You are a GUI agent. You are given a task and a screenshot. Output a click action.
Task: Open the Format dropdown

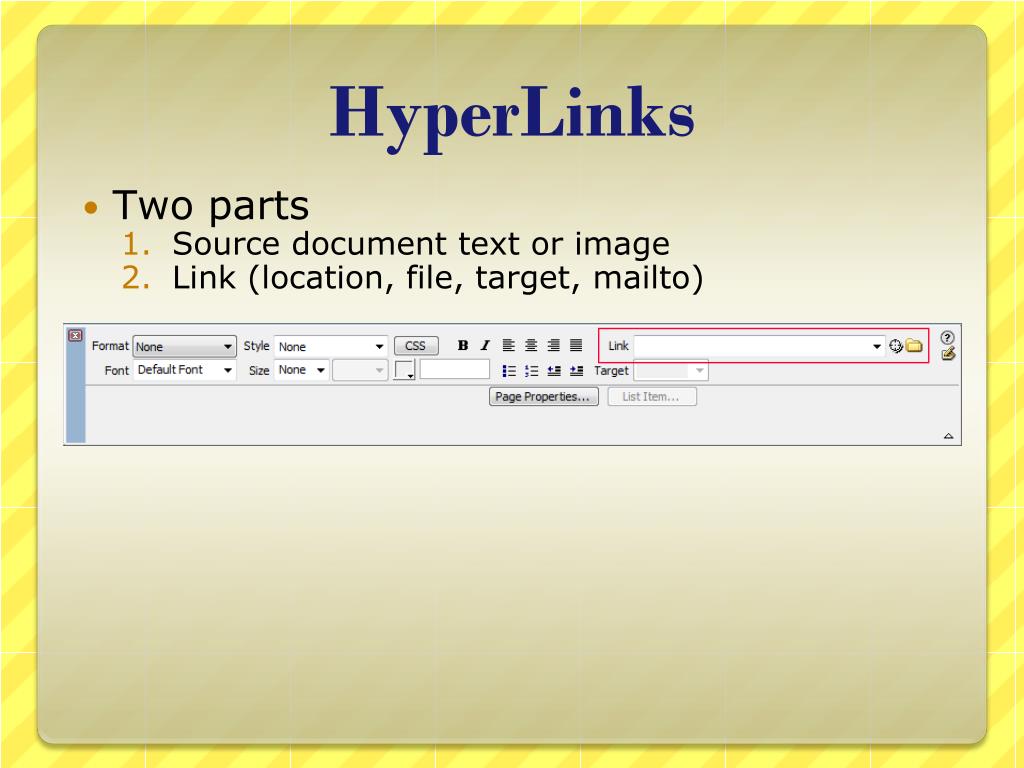(x=184, y=346)
